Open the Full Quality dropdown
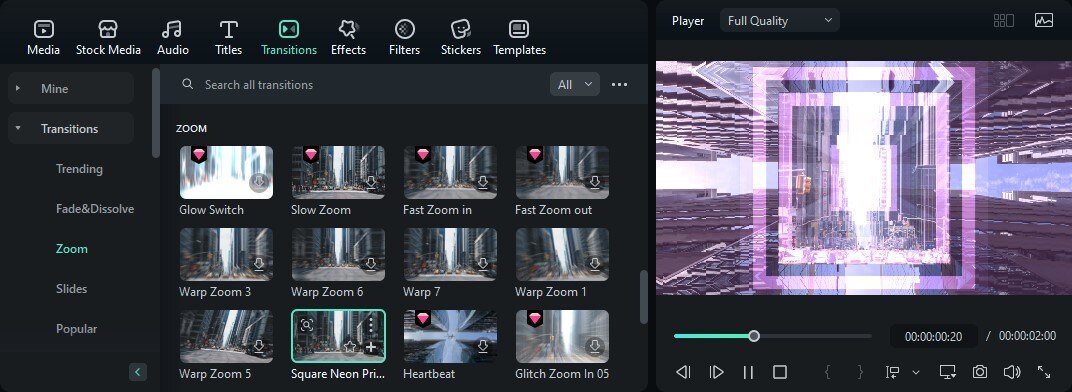The width and height of the screenshot is (1072, 392). 779,21
